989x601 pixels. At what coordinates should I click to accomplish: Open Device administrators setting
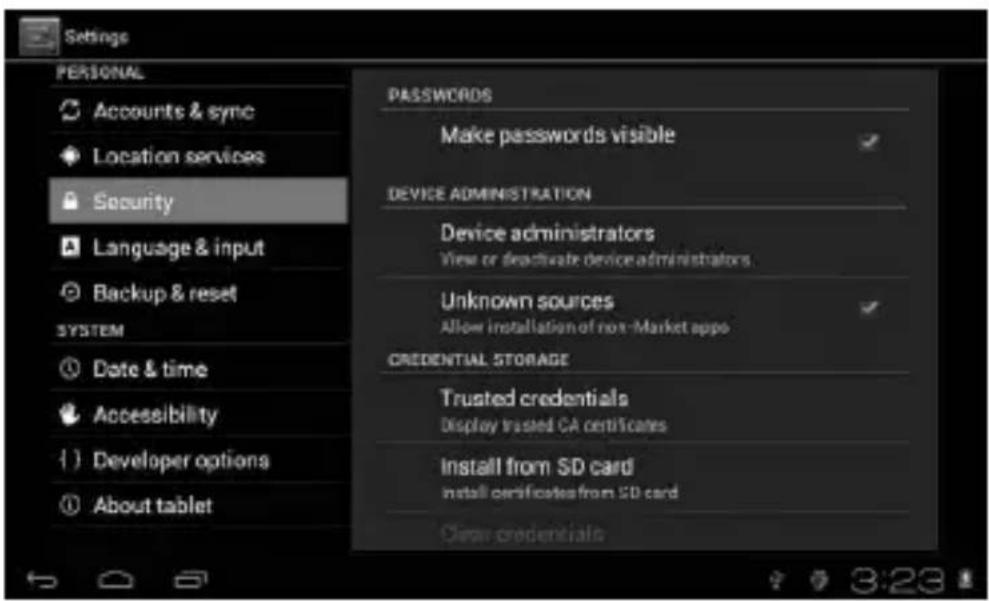(643, 245)
